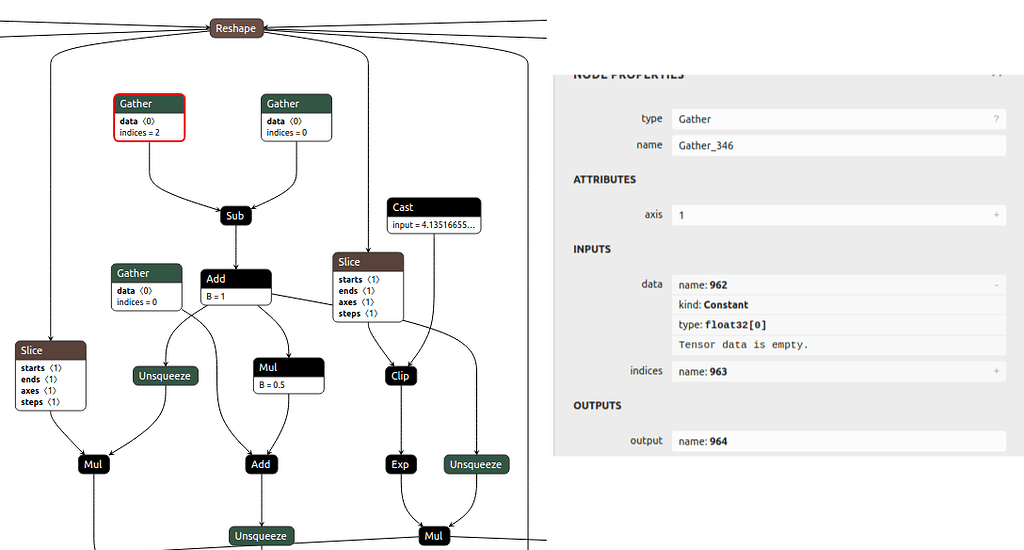Select the Gather_346 name field

(838, 145)
